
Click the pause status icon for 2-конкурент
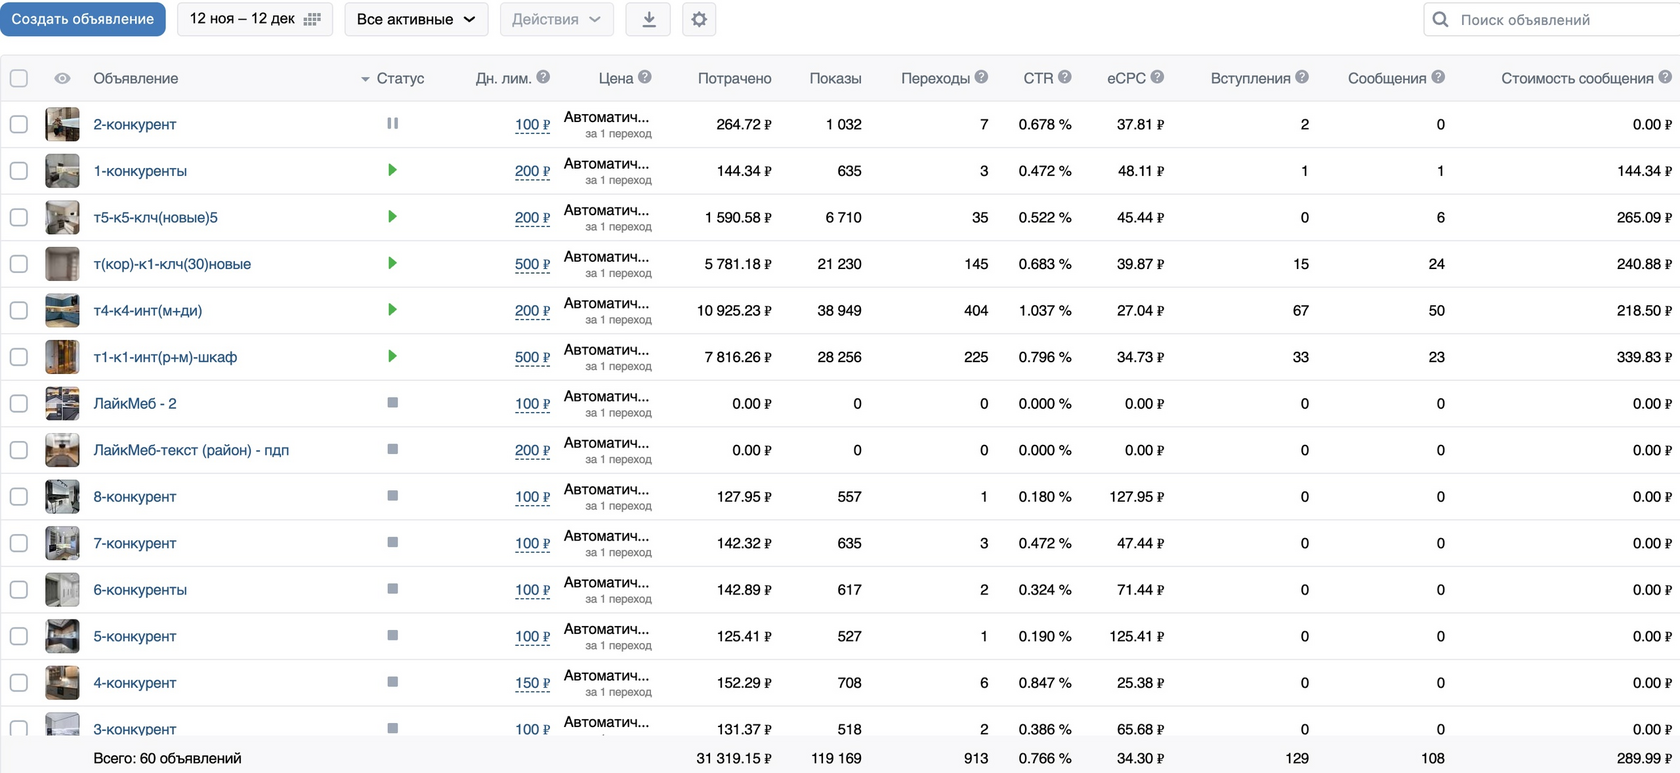(392, 123)
